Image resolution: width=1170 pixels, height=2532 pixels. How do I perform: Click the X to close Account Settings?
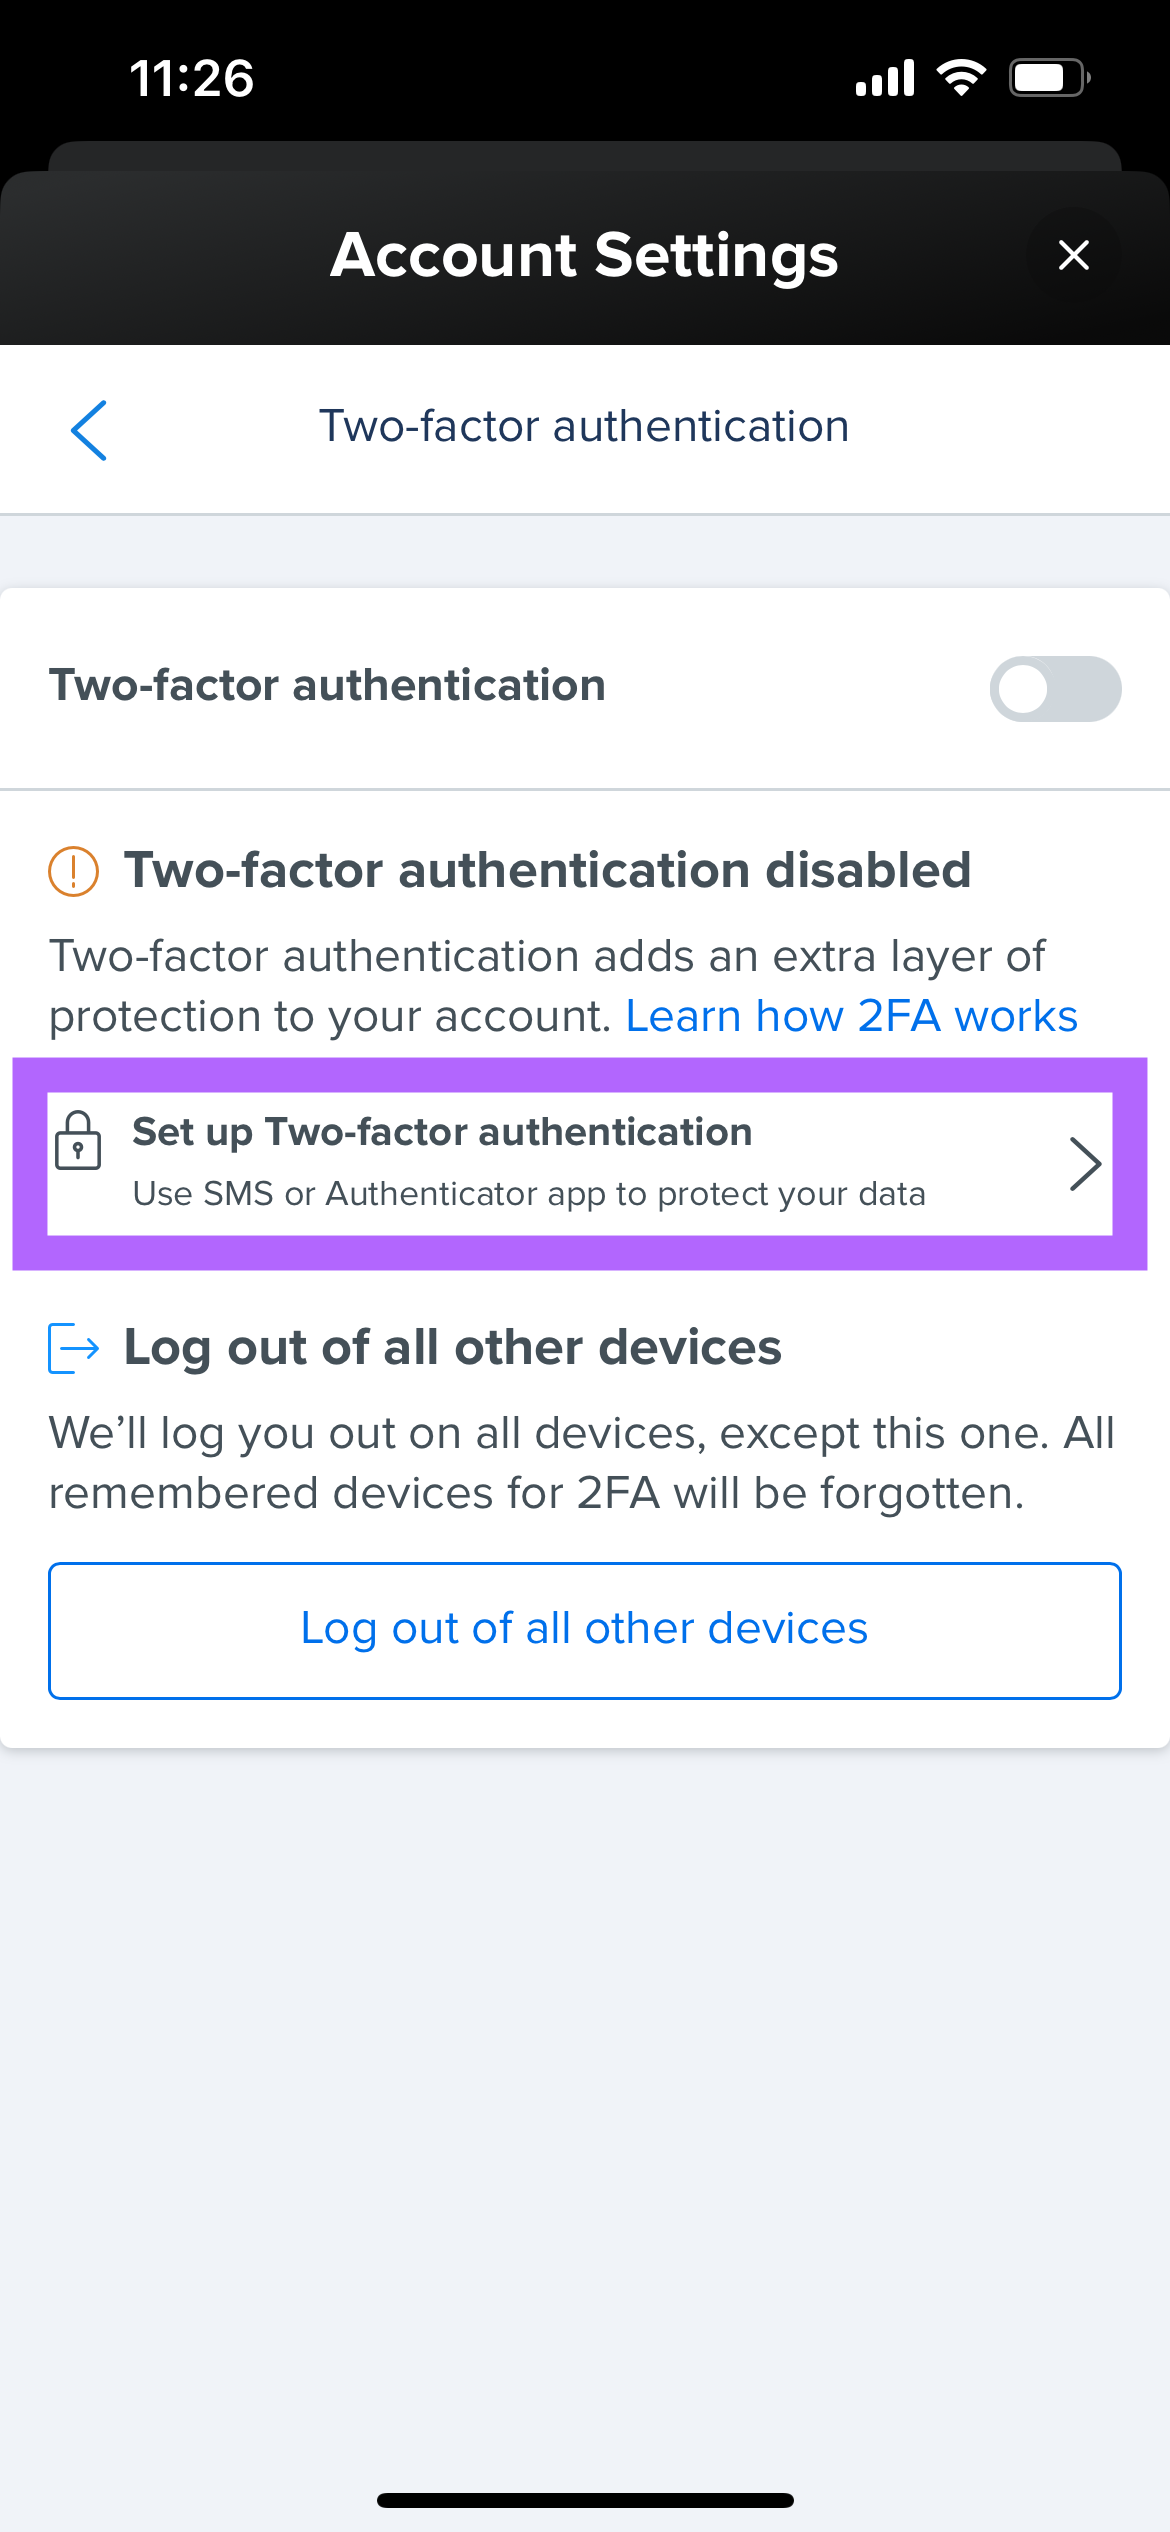[x=1073, y=255]
